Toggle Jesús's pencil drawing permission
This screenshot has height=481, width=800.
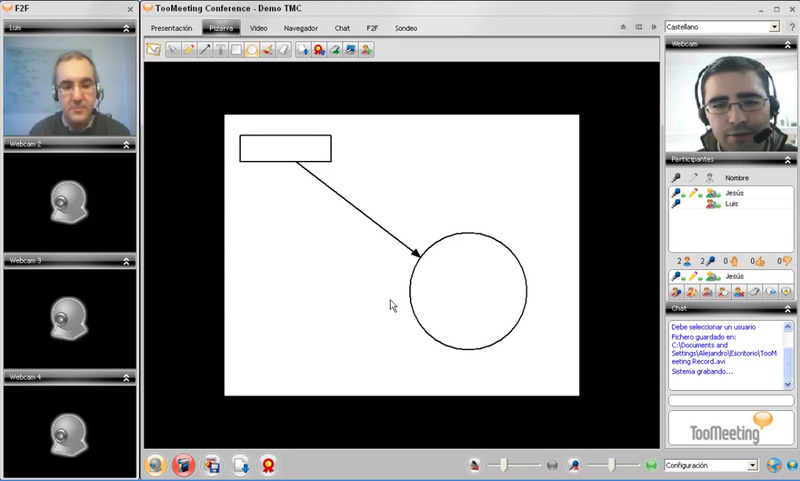tap(693, 193)
